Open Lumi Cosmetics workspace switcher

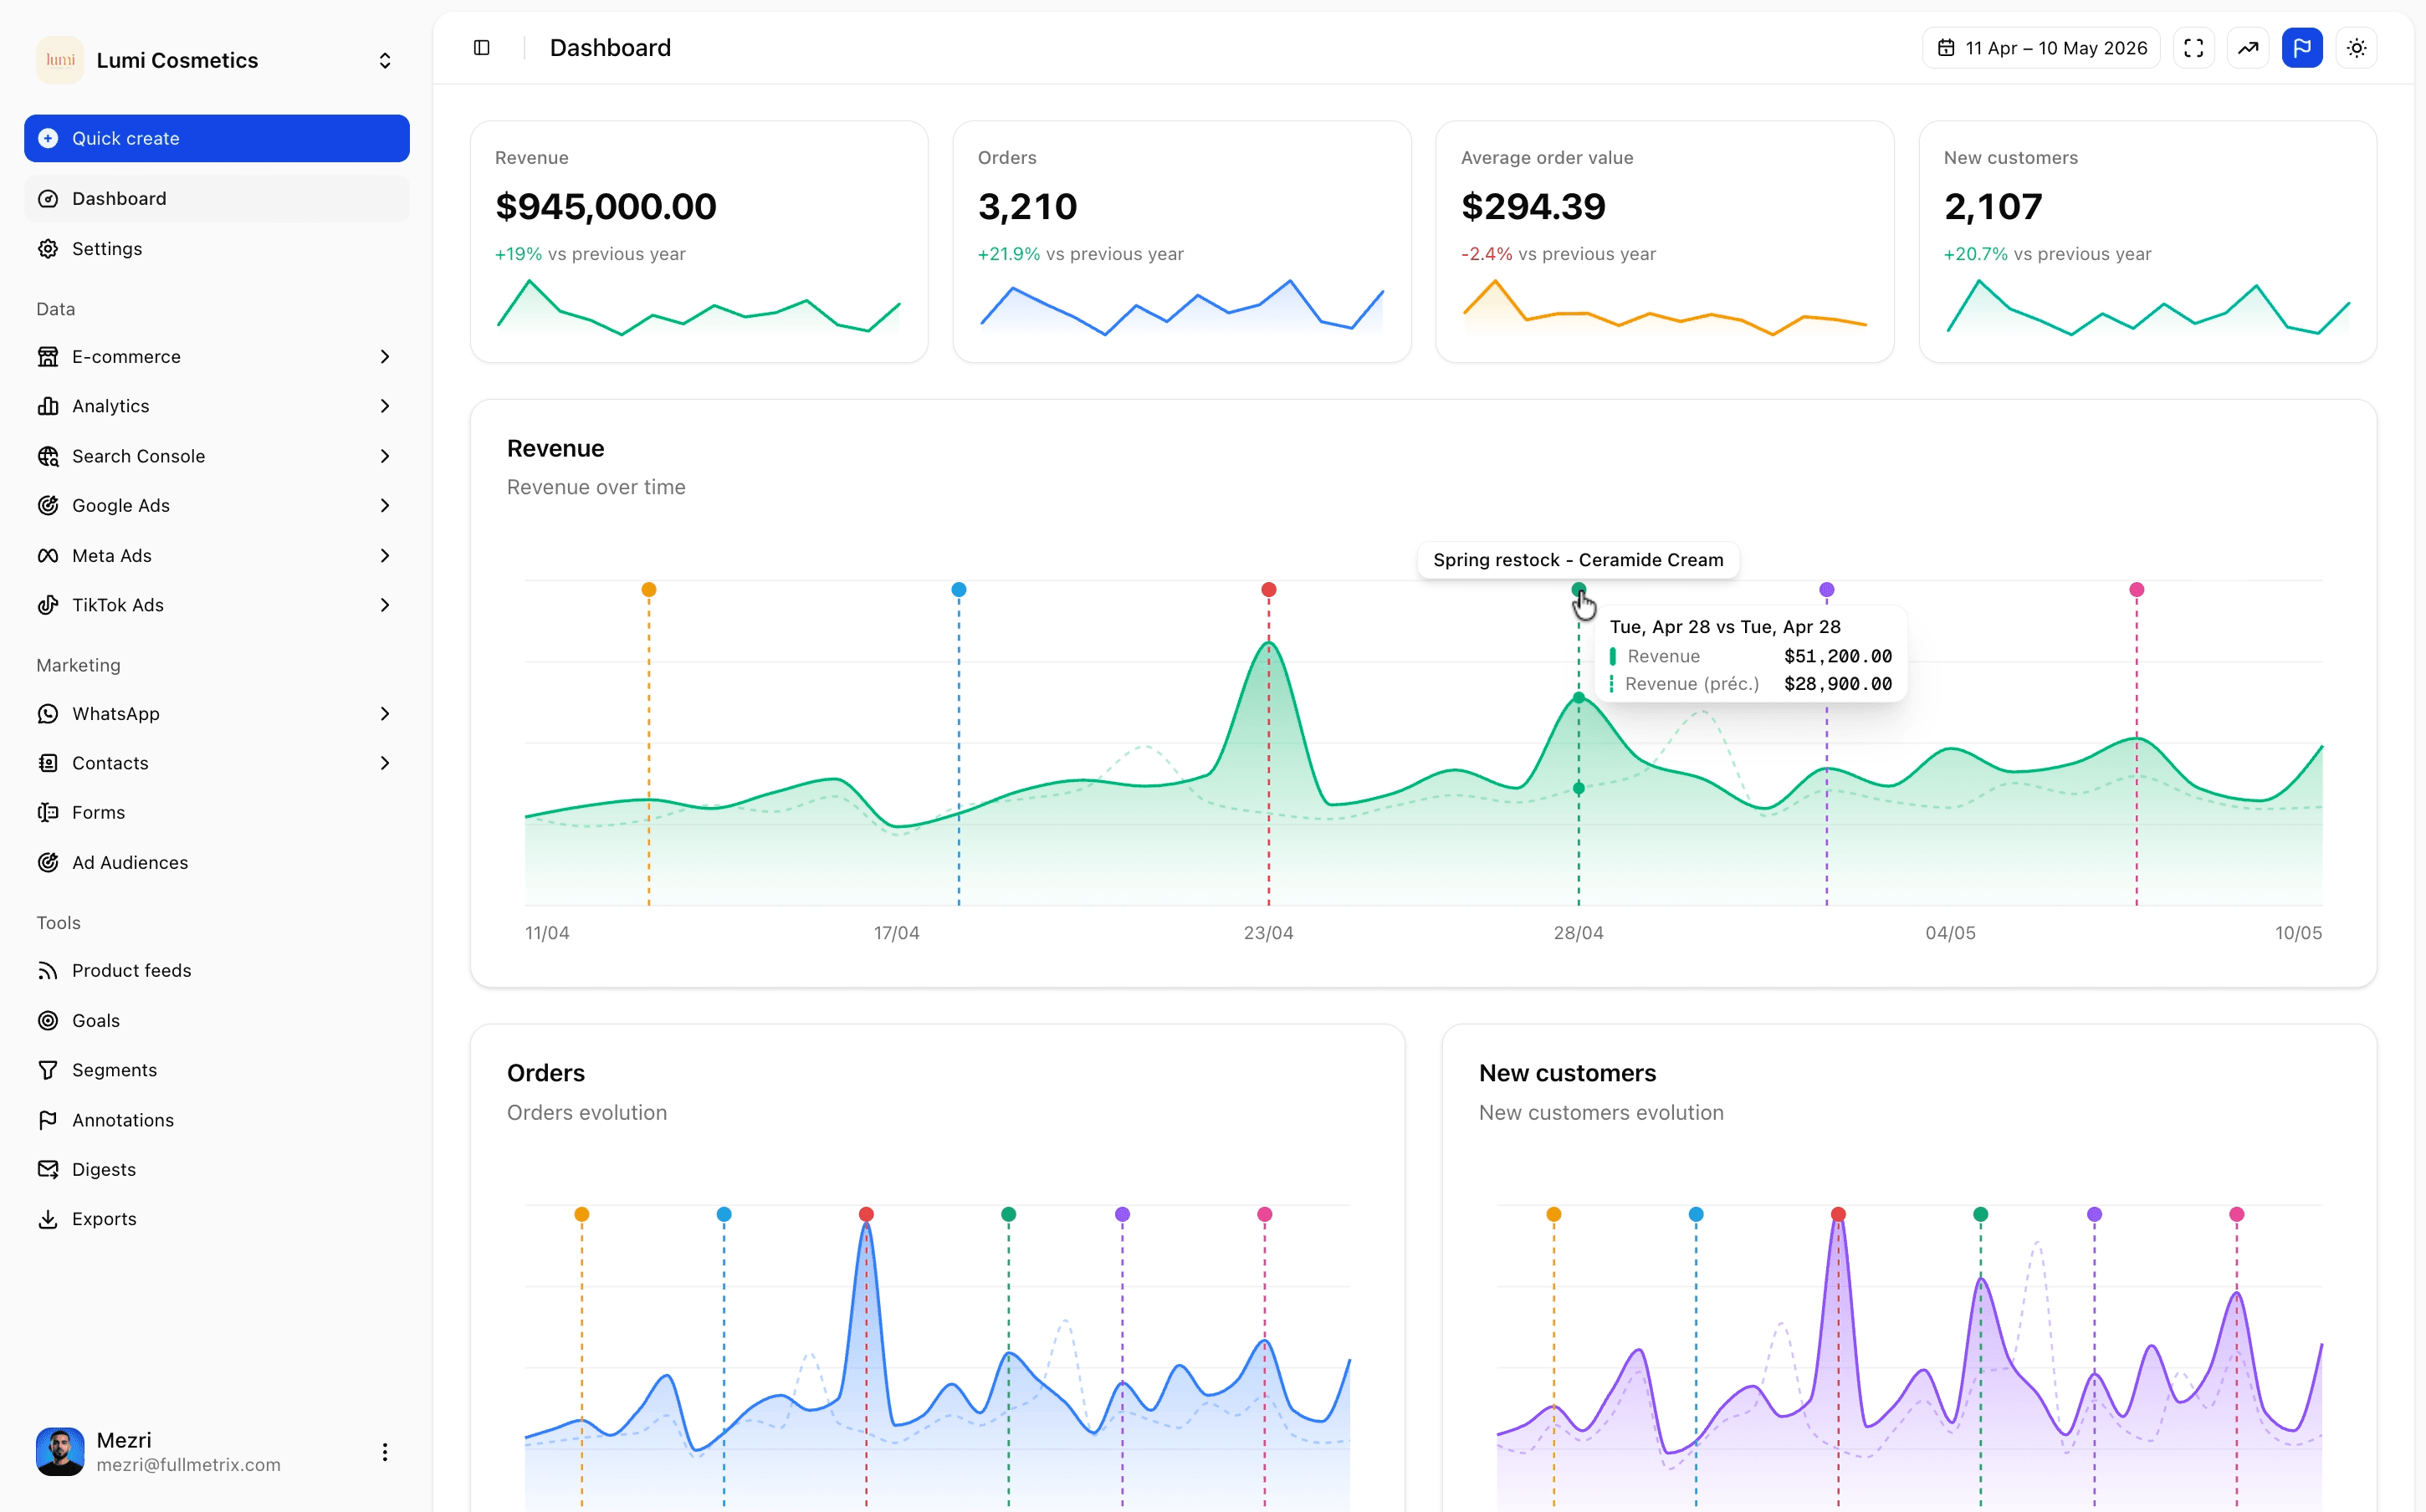(216, 60)
